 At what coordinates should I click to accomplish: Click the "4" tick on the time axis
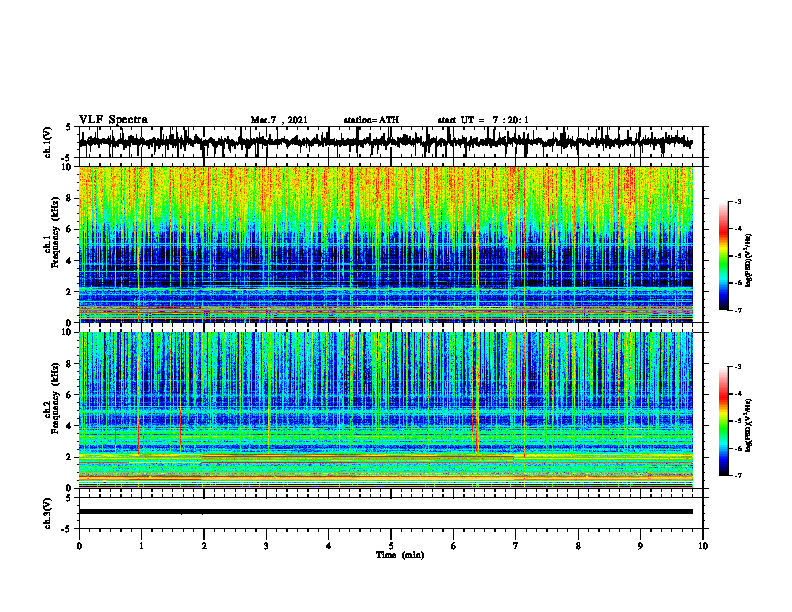[x=329, y=546]
